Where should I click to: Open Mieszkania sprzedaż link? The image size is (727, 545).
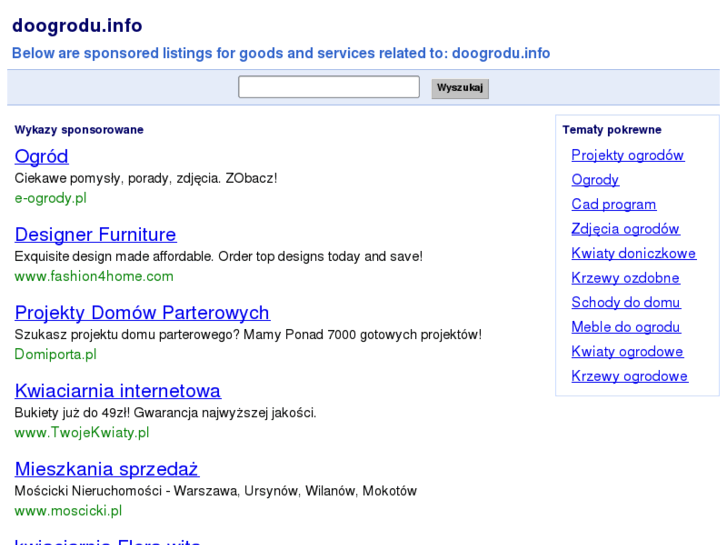107,469
